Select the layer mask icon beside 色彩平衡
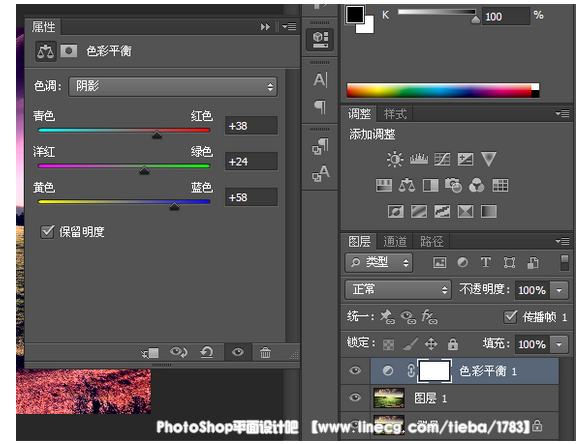Image resolution: width=580 pixels, height=444 pixels. pos(68,51)
